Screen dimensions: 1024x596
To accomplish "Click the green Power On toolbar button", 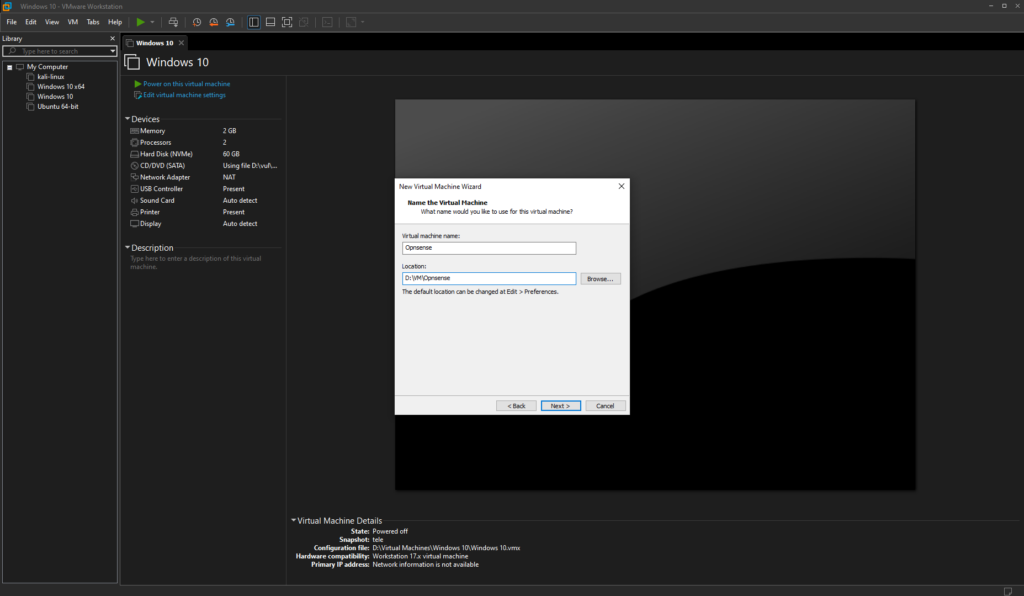I will tap(140, 22).
